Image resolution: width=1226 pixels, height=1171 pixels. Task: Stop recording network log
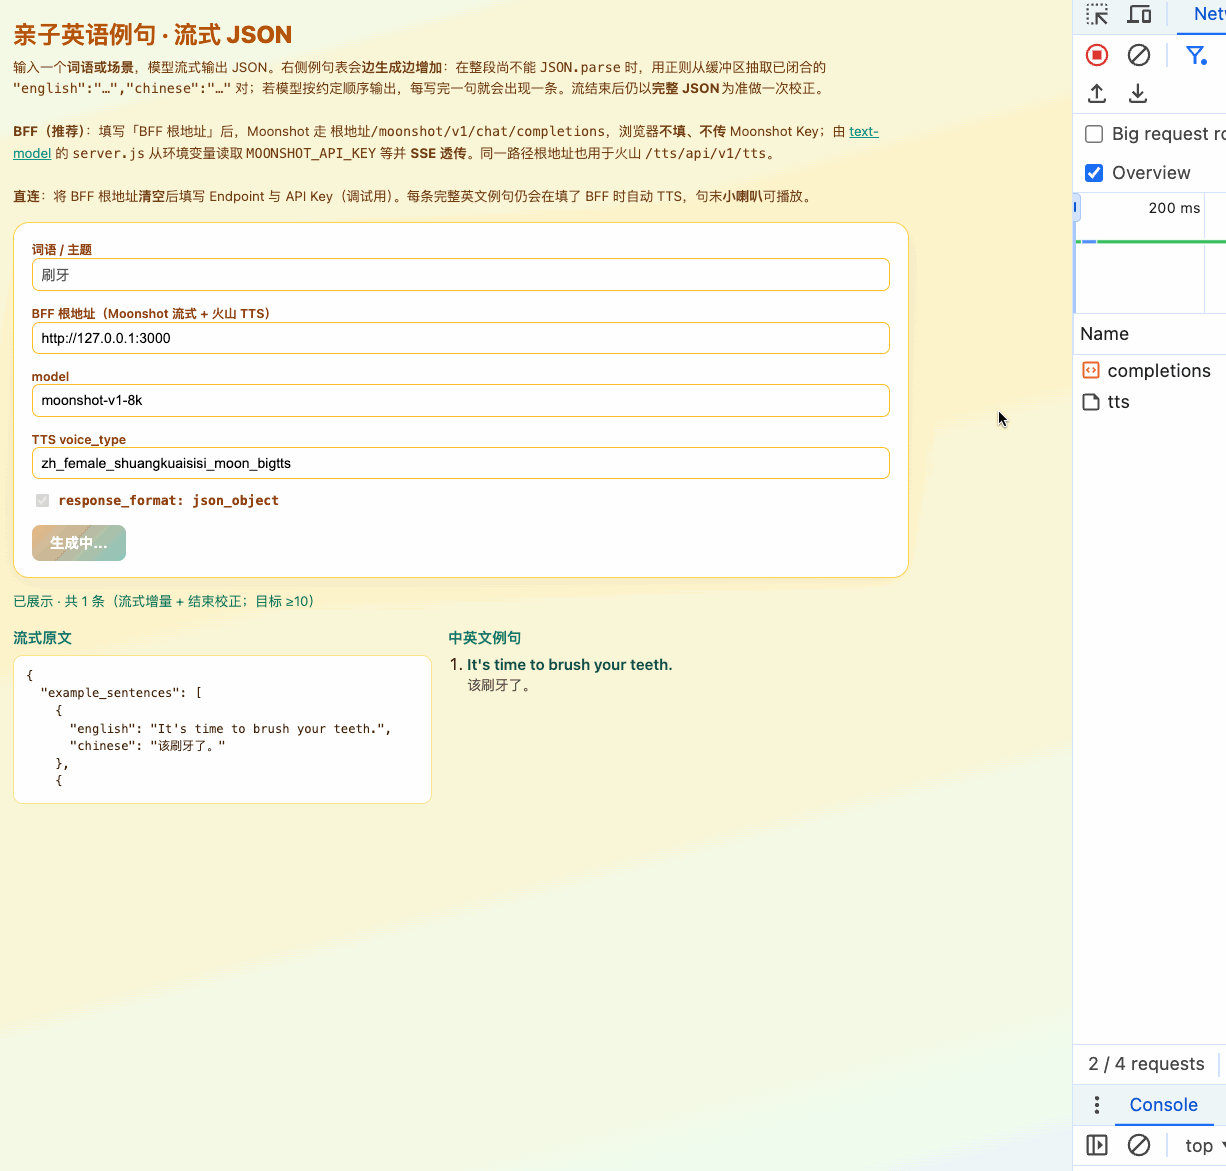[x=1097, y=55]
